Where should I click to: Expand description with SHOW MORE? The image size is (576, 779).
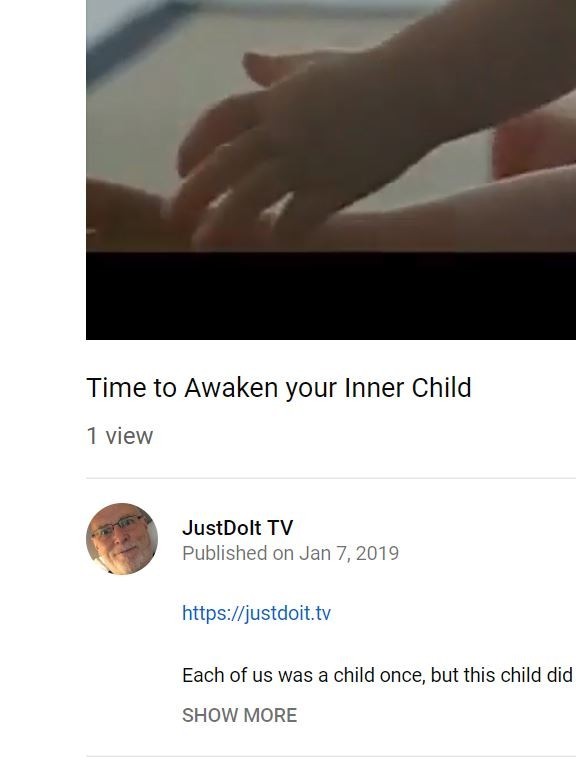pos(240,715)
